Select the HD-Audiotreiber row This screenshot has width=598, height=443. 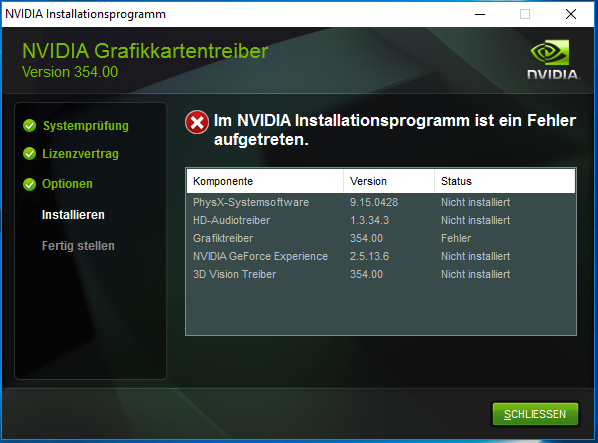(x=381, y=220)
